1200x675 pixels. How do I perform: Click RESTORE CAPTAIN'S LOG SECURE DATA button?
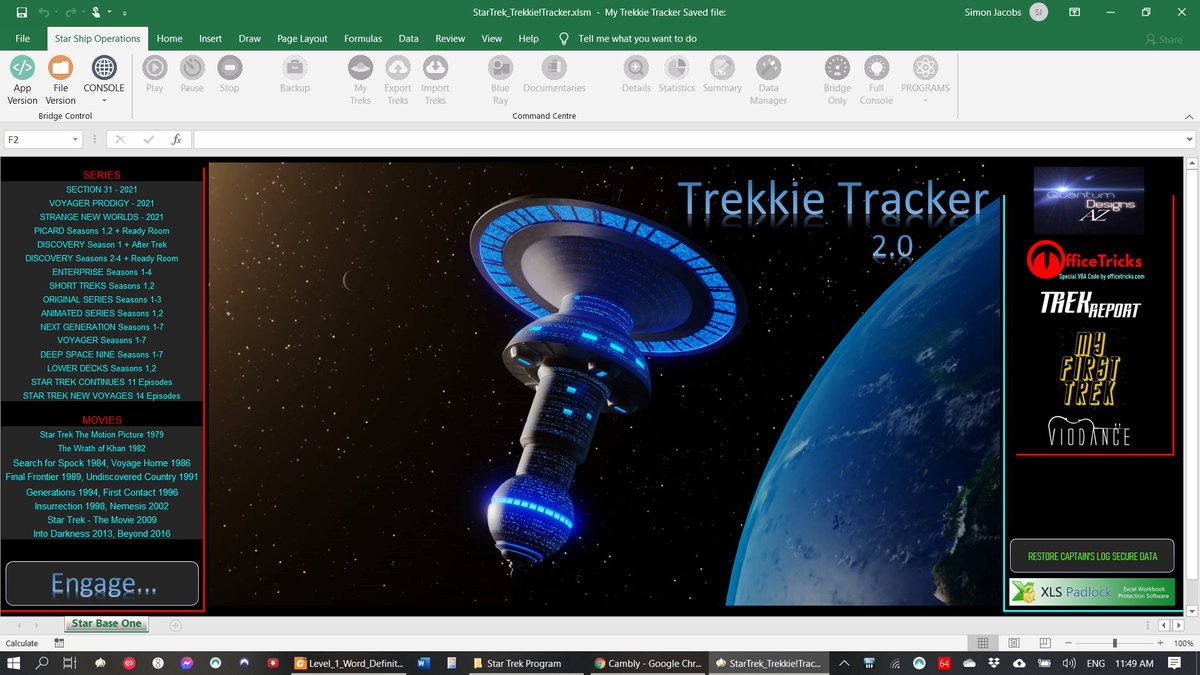point(1091,556)
